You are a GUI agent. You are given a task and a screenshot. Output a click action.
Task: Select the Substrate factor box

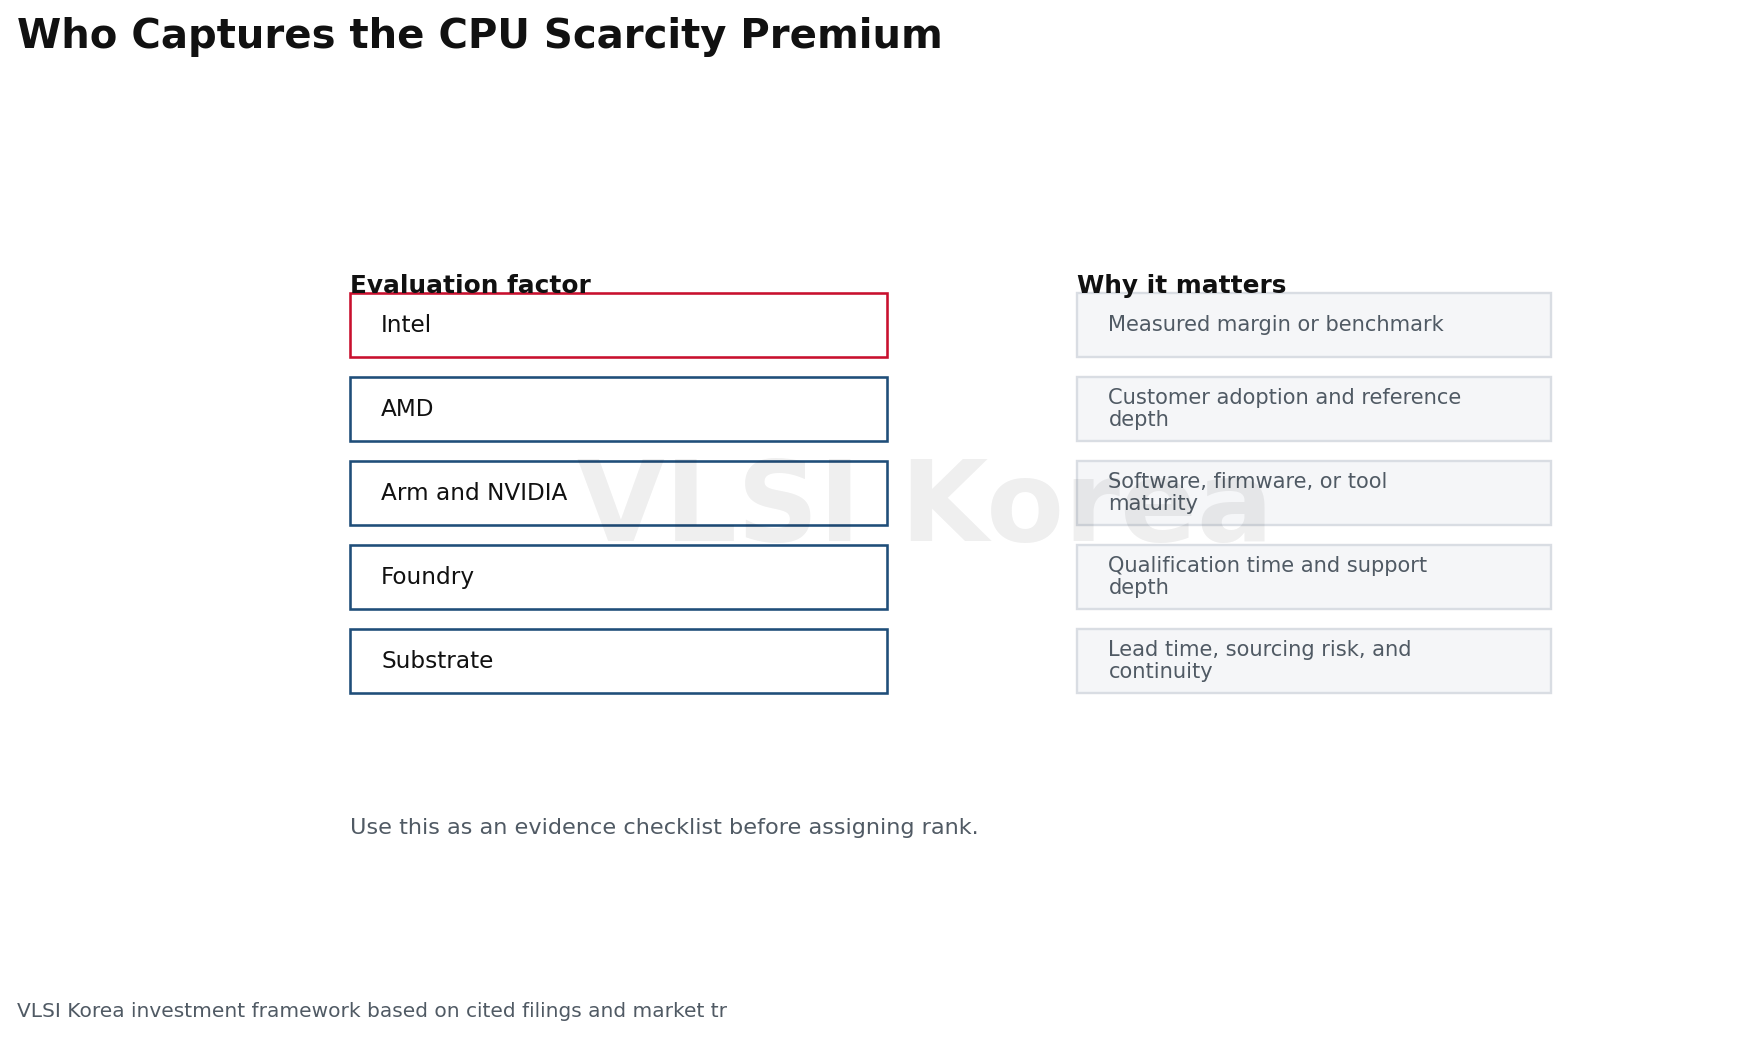click(618, 661)
